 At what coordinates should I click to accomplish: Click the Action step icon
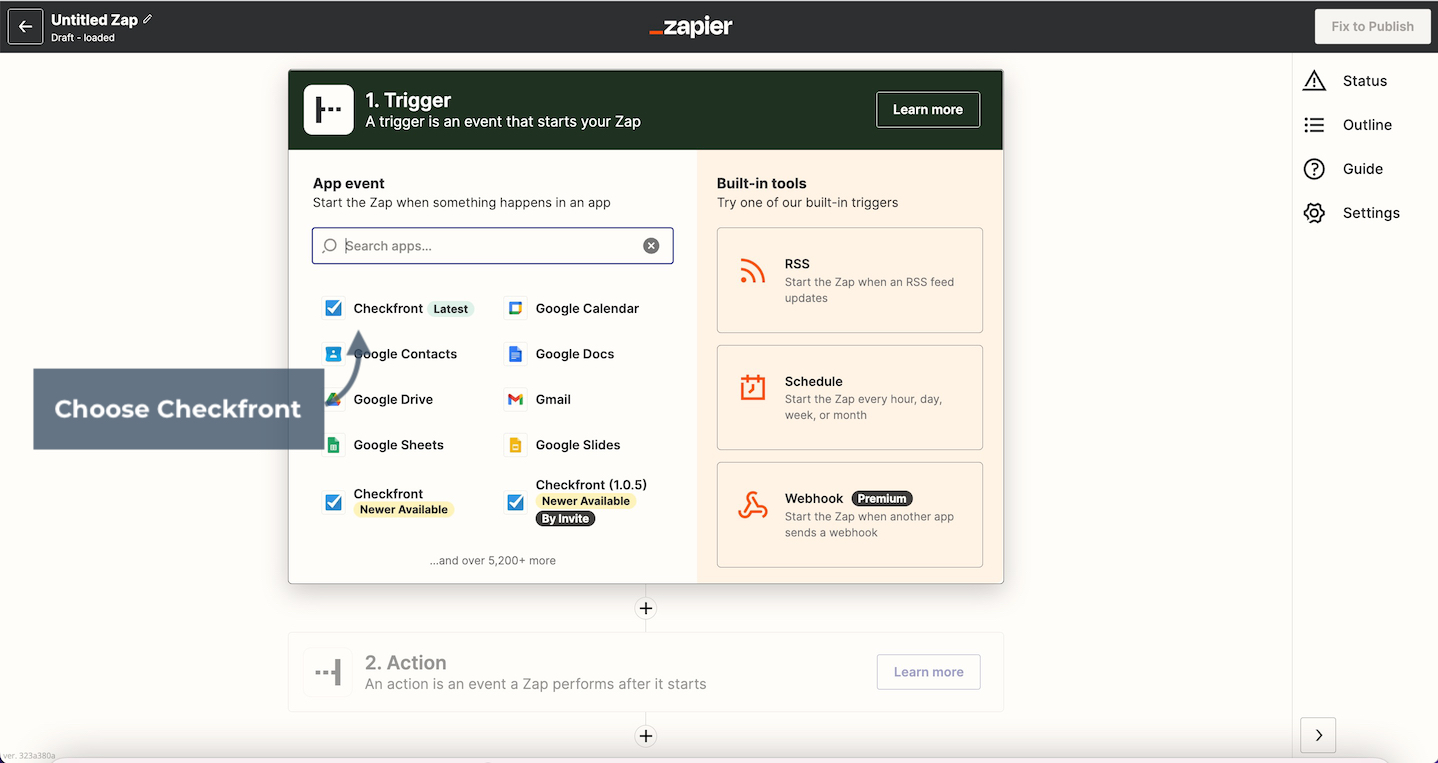(x=328, y=672)
